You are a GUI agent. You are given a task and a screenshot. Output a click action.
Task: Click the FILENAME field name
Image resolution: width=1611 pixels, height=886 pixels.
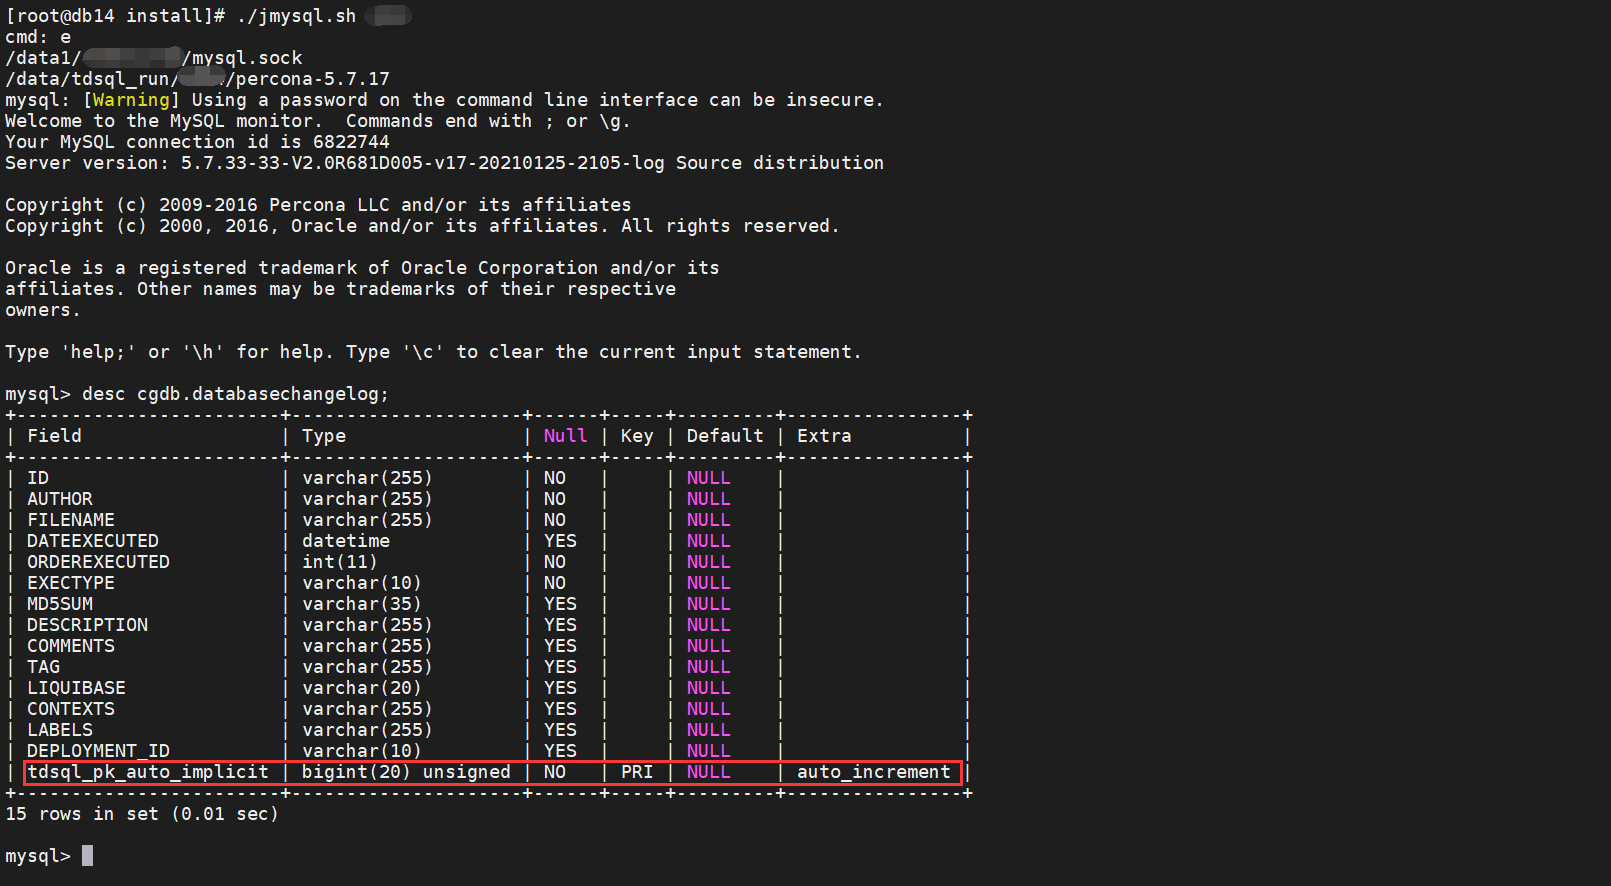71,520
